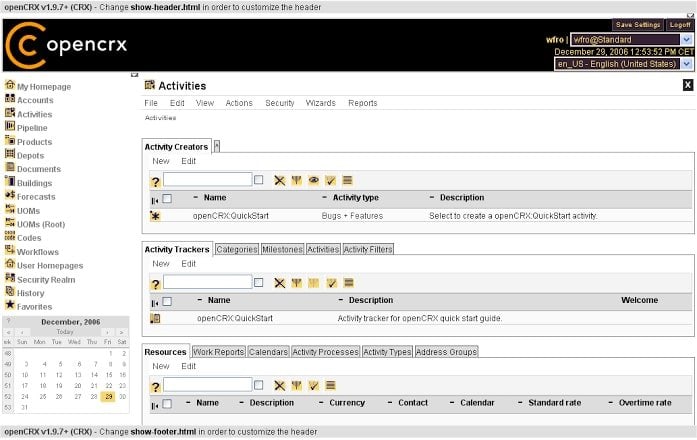
Task: Open UOMs (Root) in the sidebar
Action: (x=41, y=224)
